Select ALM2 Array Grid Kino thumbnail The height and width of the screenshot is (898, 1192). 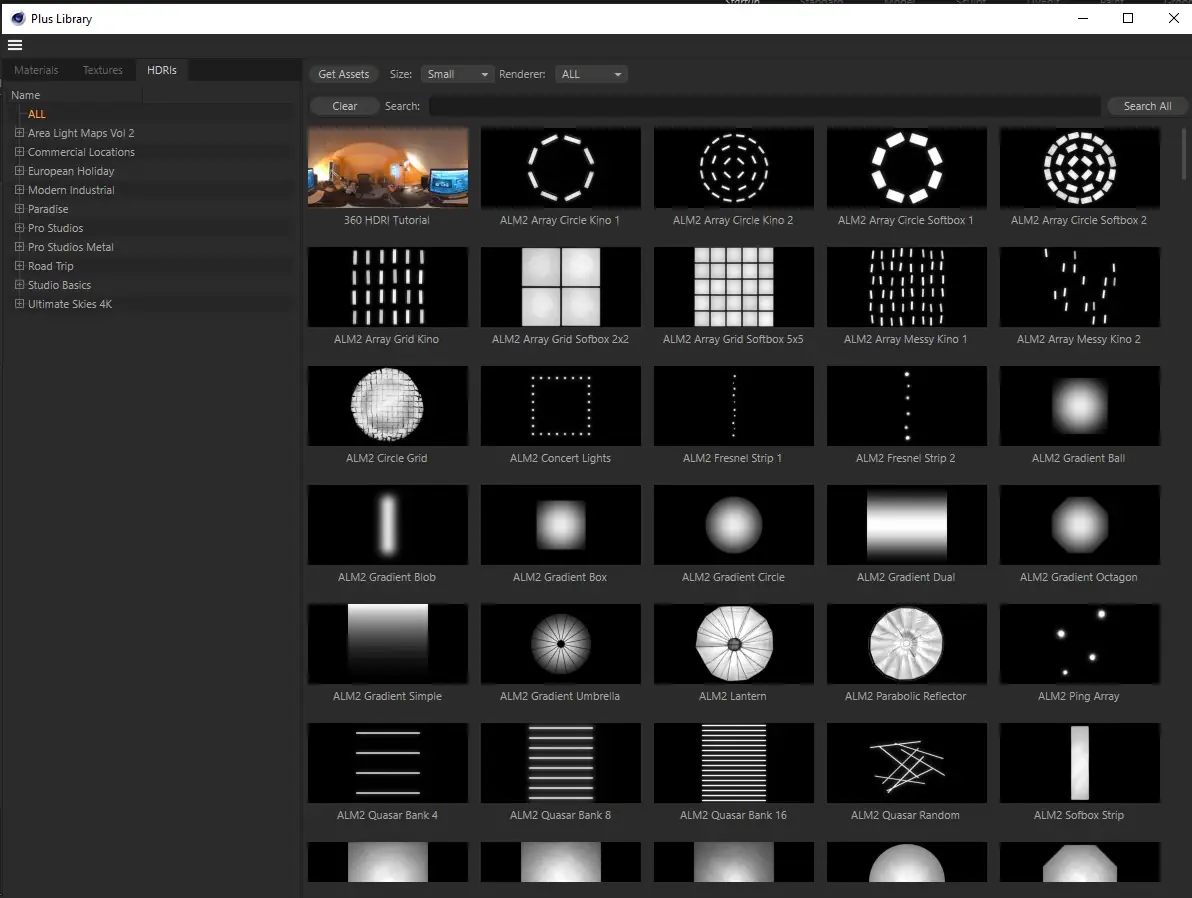click(x=388, y=287)
